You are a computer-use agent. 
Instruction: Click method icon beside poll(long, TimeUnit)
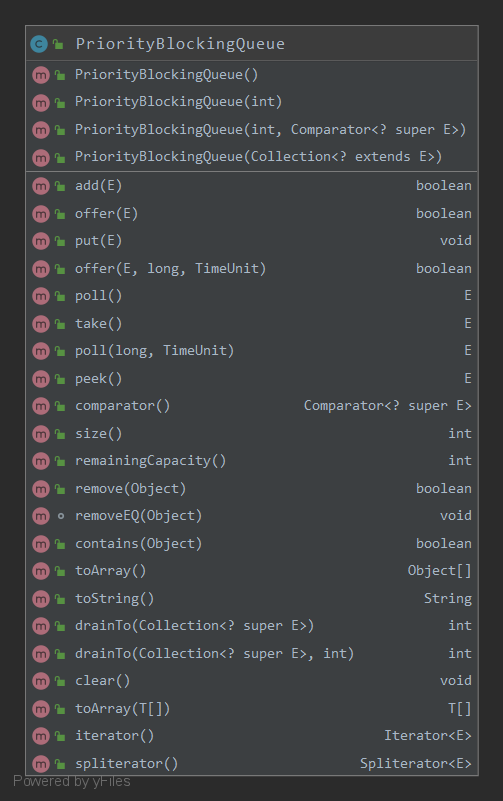point(40,351)
